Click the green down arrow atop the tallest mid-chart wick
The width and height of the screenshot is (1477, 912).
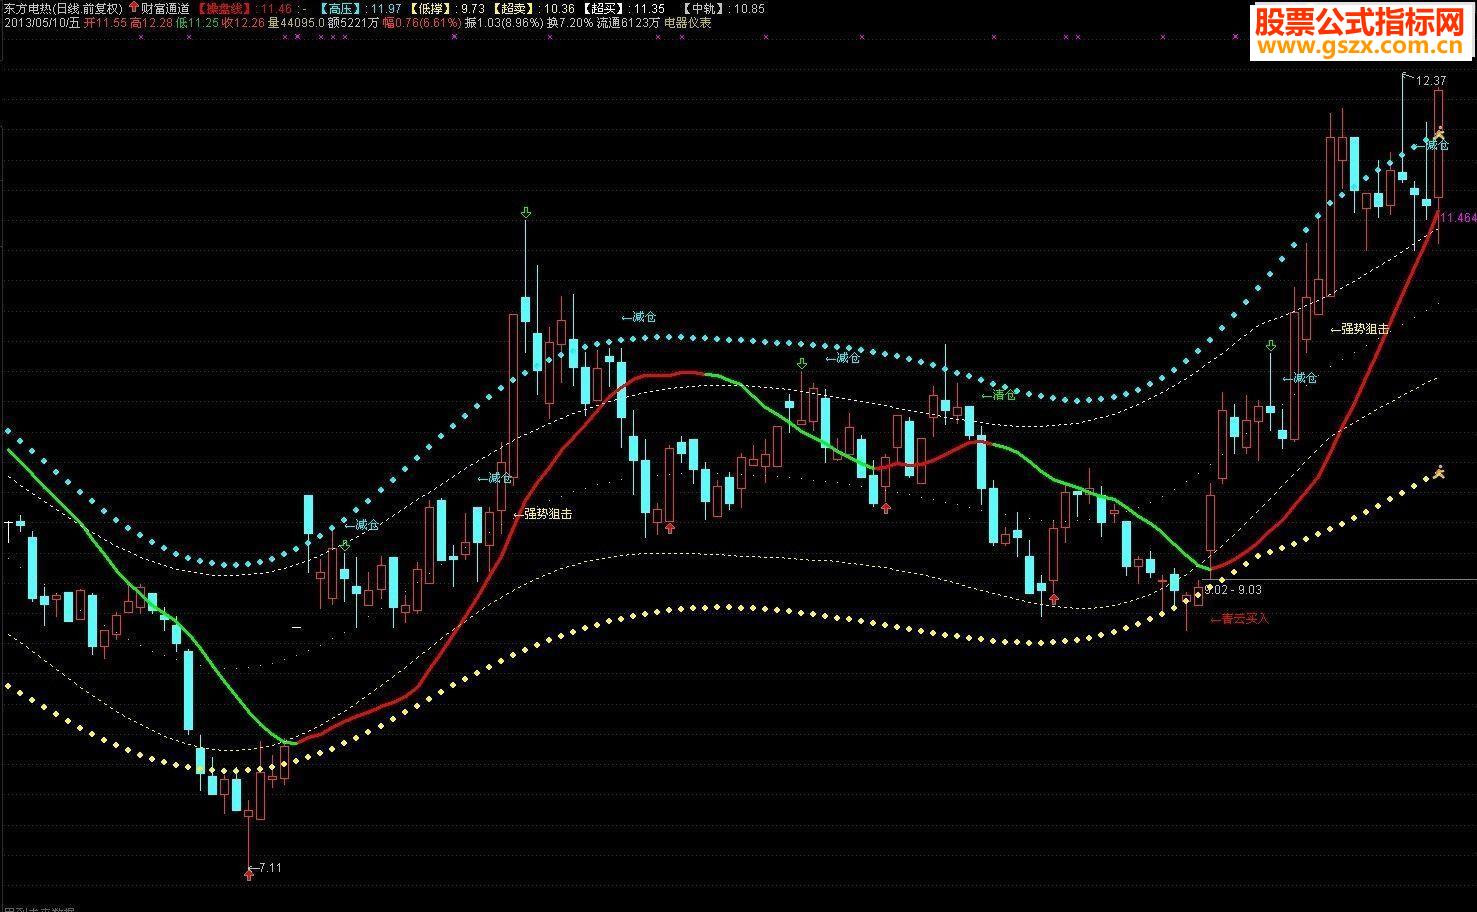(x=525, y=213)
